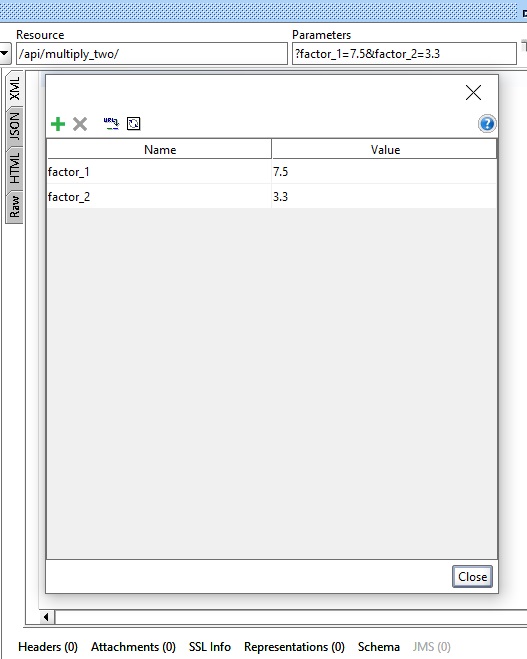527x659 pixels.
Task: Select the factor_2 value cell 3.3
Action: tap(384, 197)
